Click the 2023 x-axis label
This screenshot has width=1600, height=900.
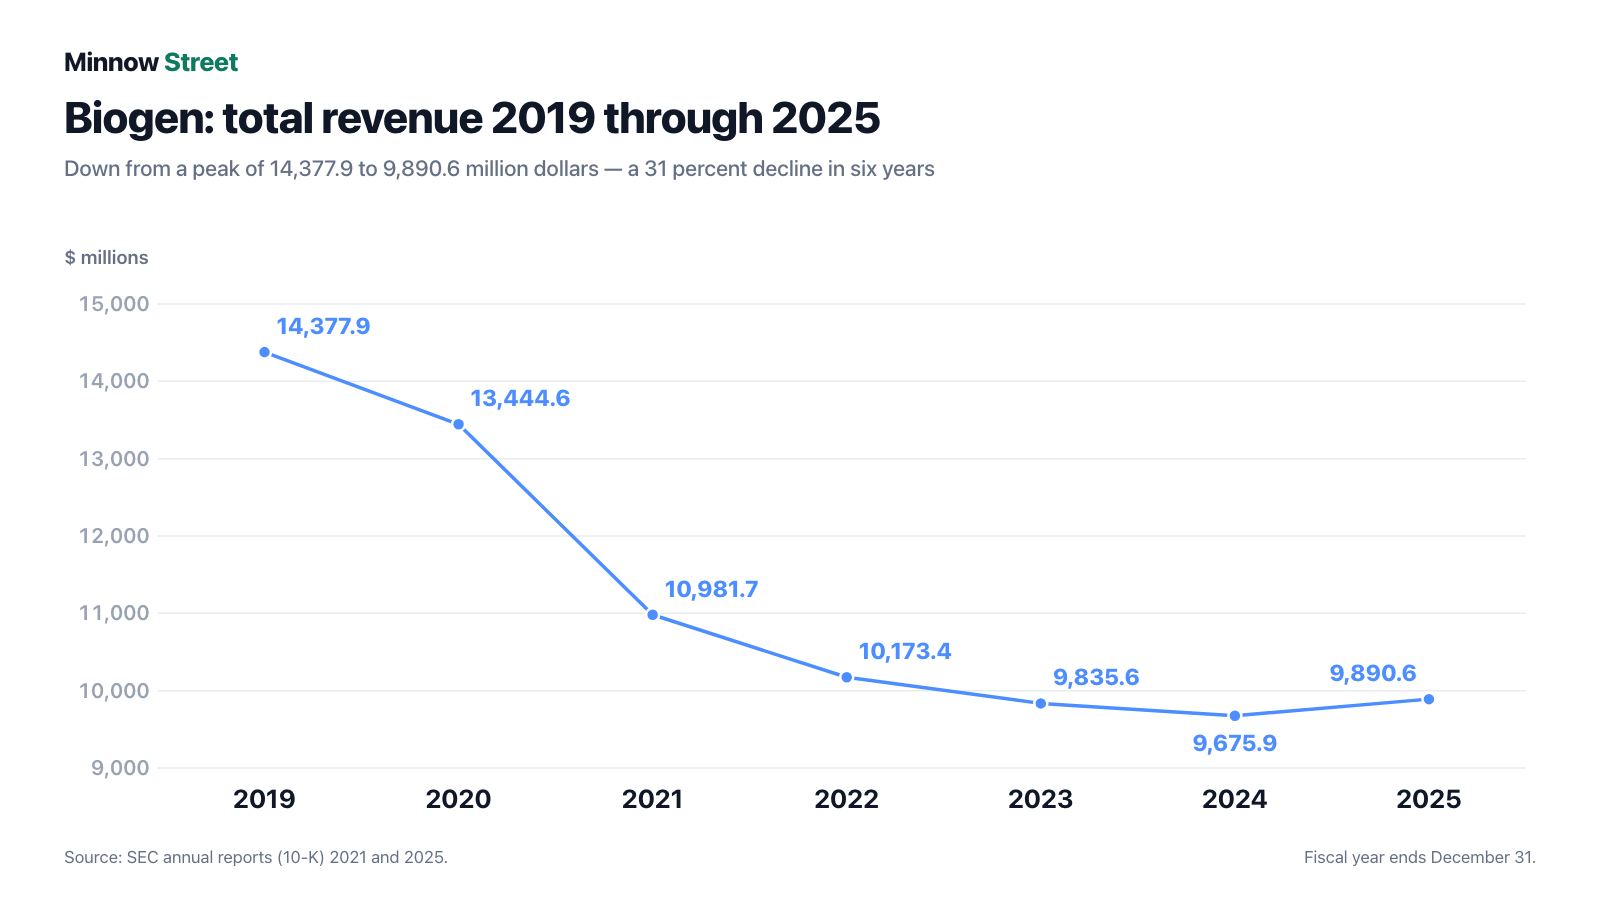coord(1040,799)
